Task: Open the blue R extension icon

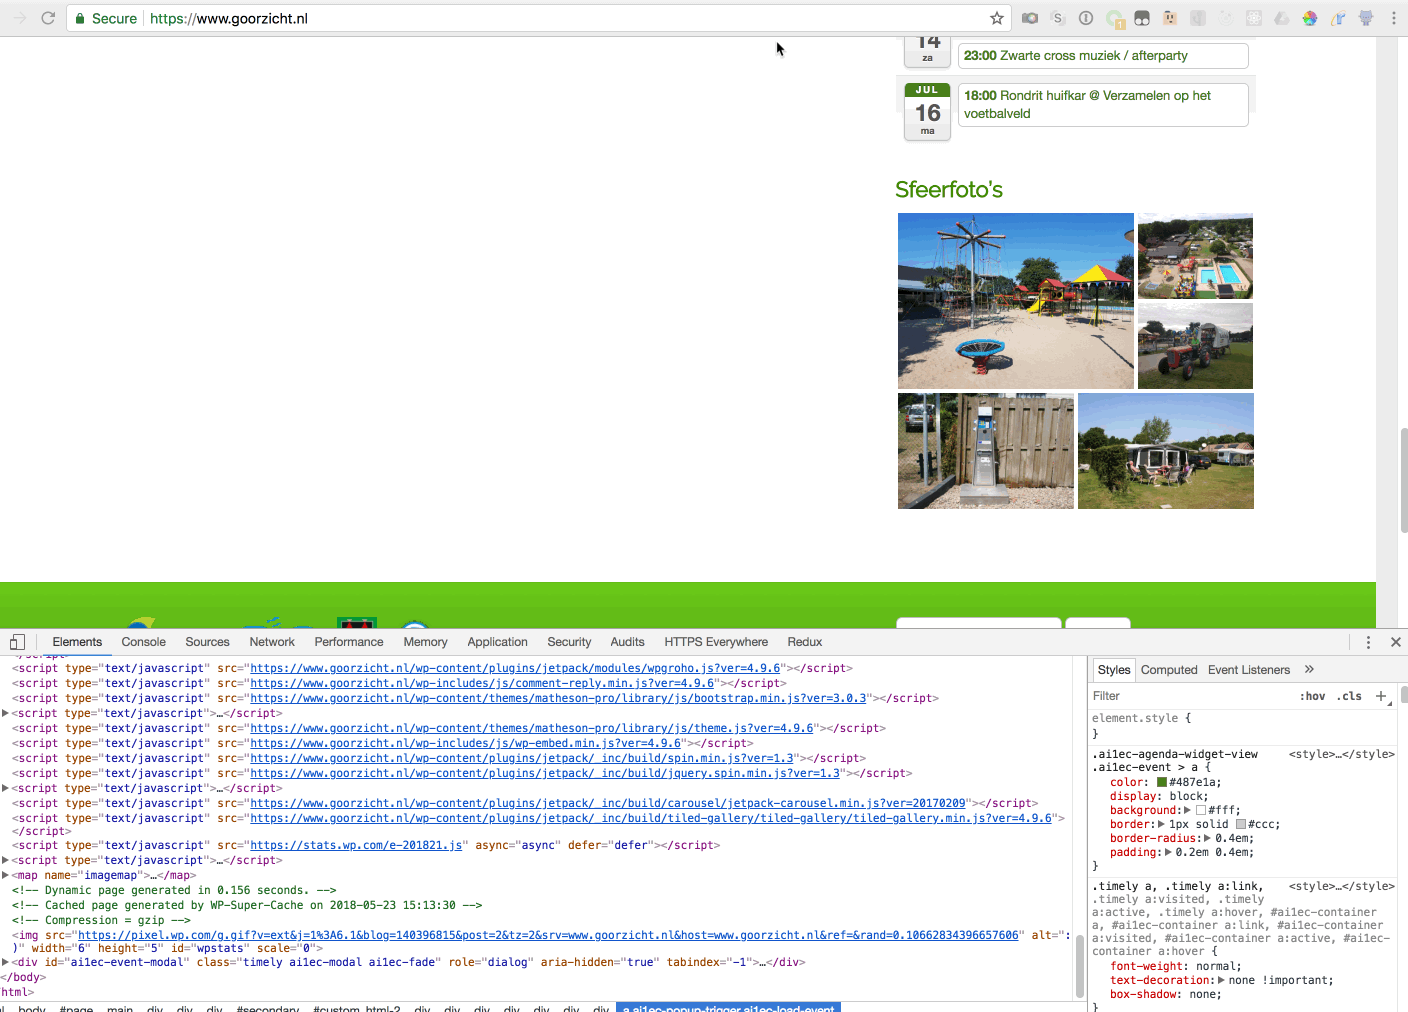Action: click(1338, 18)
